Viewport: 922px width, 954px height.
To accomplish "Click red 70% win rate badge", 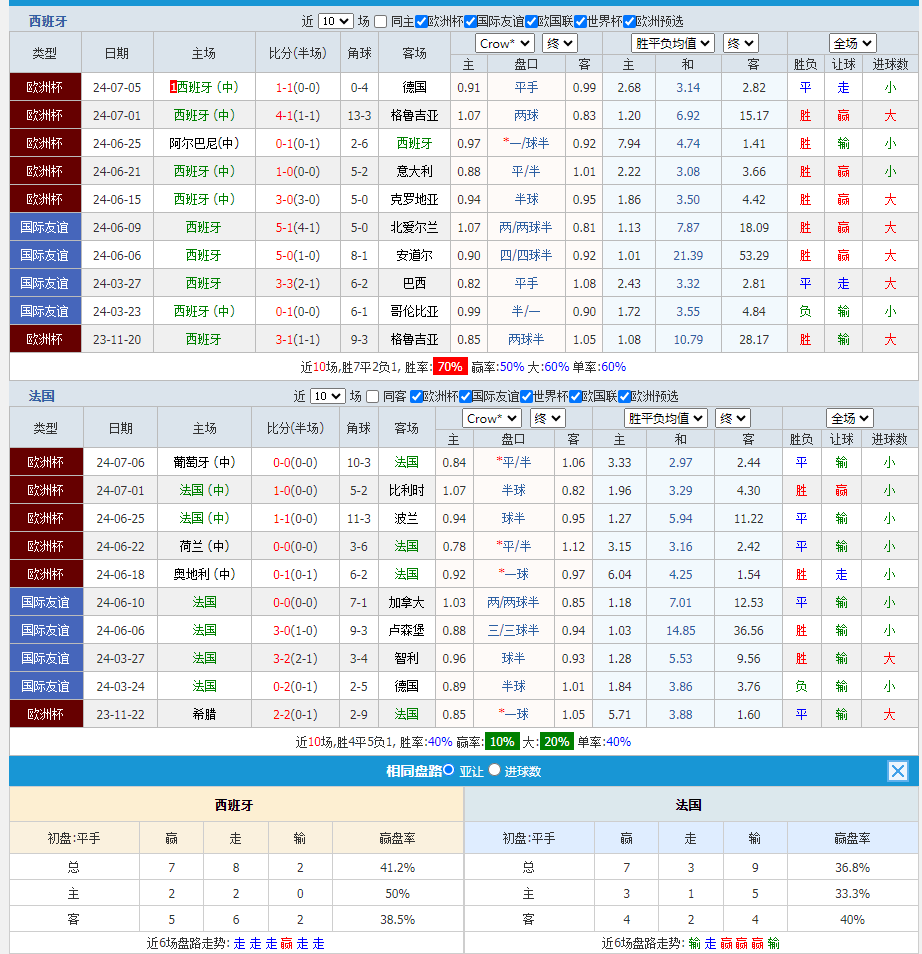I will tap(449, 367).
